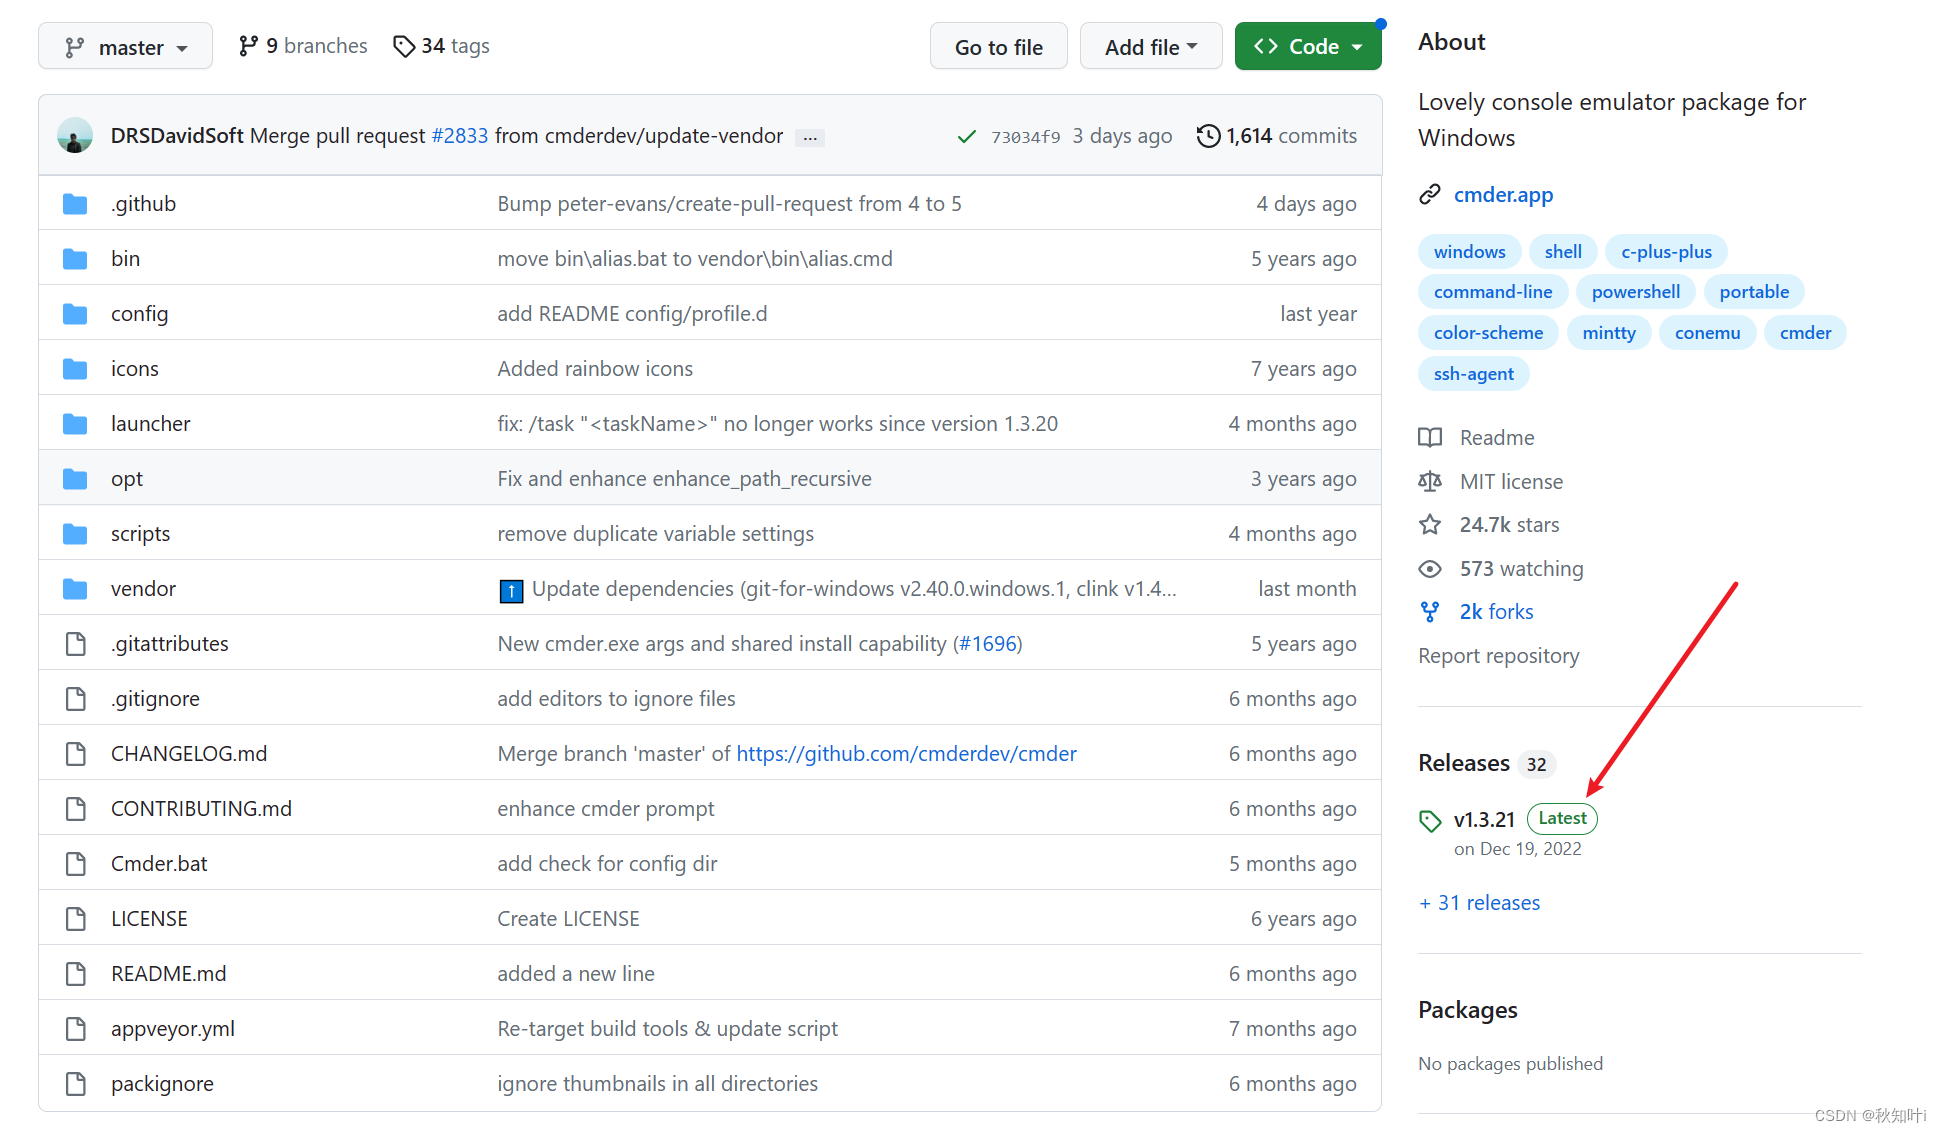Click the Readme book icon
The width and height of the screenshot is (1941, 1132).
1430,438
